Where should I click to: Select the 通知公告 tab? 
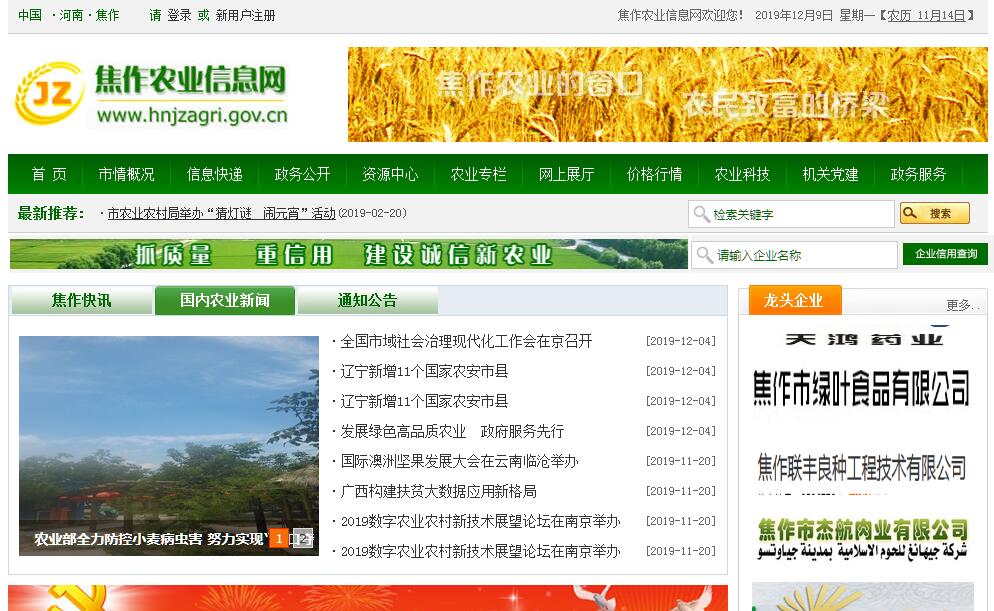point(367,300)
